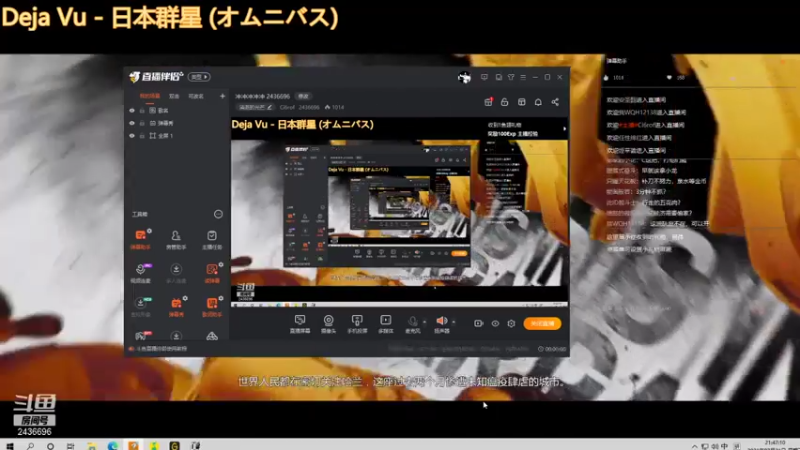Click the orange start-stream button

click(x=542, y=323)
